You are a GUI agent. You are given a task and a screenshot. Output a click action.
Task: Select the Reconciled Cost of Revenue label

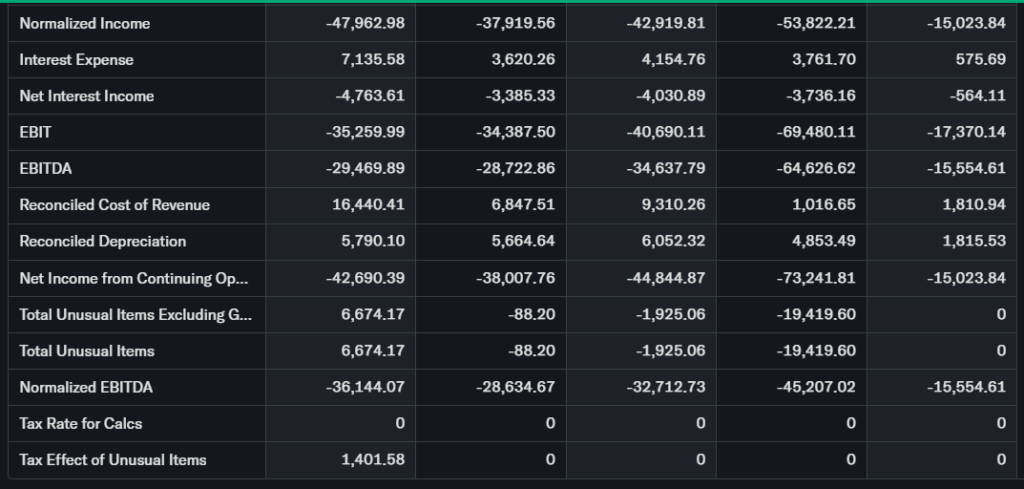coord(114,205)
